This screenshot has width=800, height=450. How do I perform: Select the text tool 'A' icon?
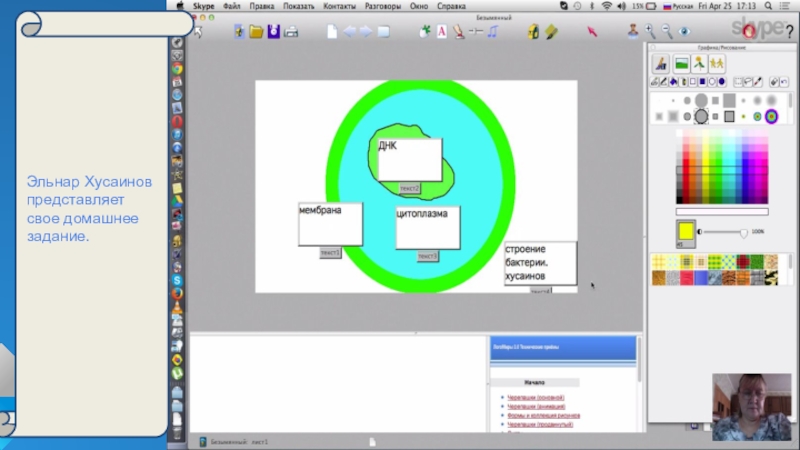441,32
